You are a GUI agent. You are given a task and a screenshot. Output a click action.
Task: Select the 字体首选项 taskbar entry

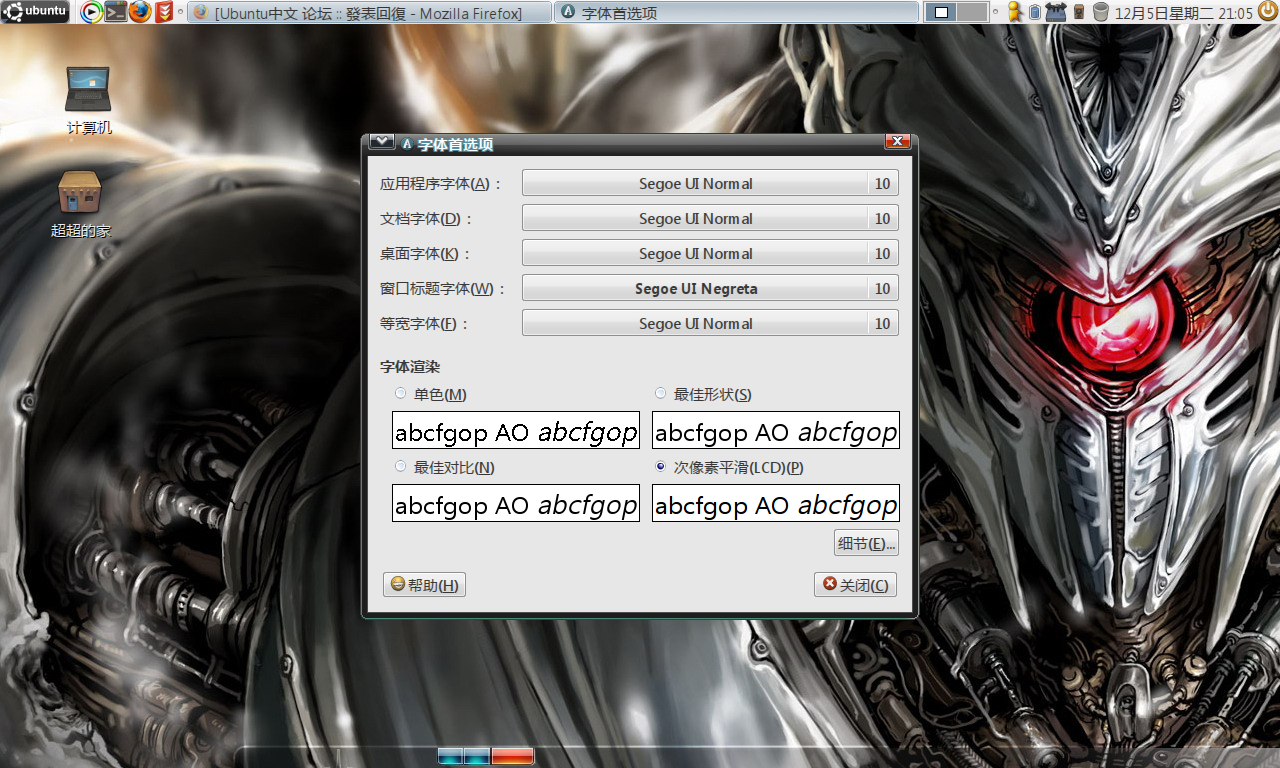[x=736, y=12]
